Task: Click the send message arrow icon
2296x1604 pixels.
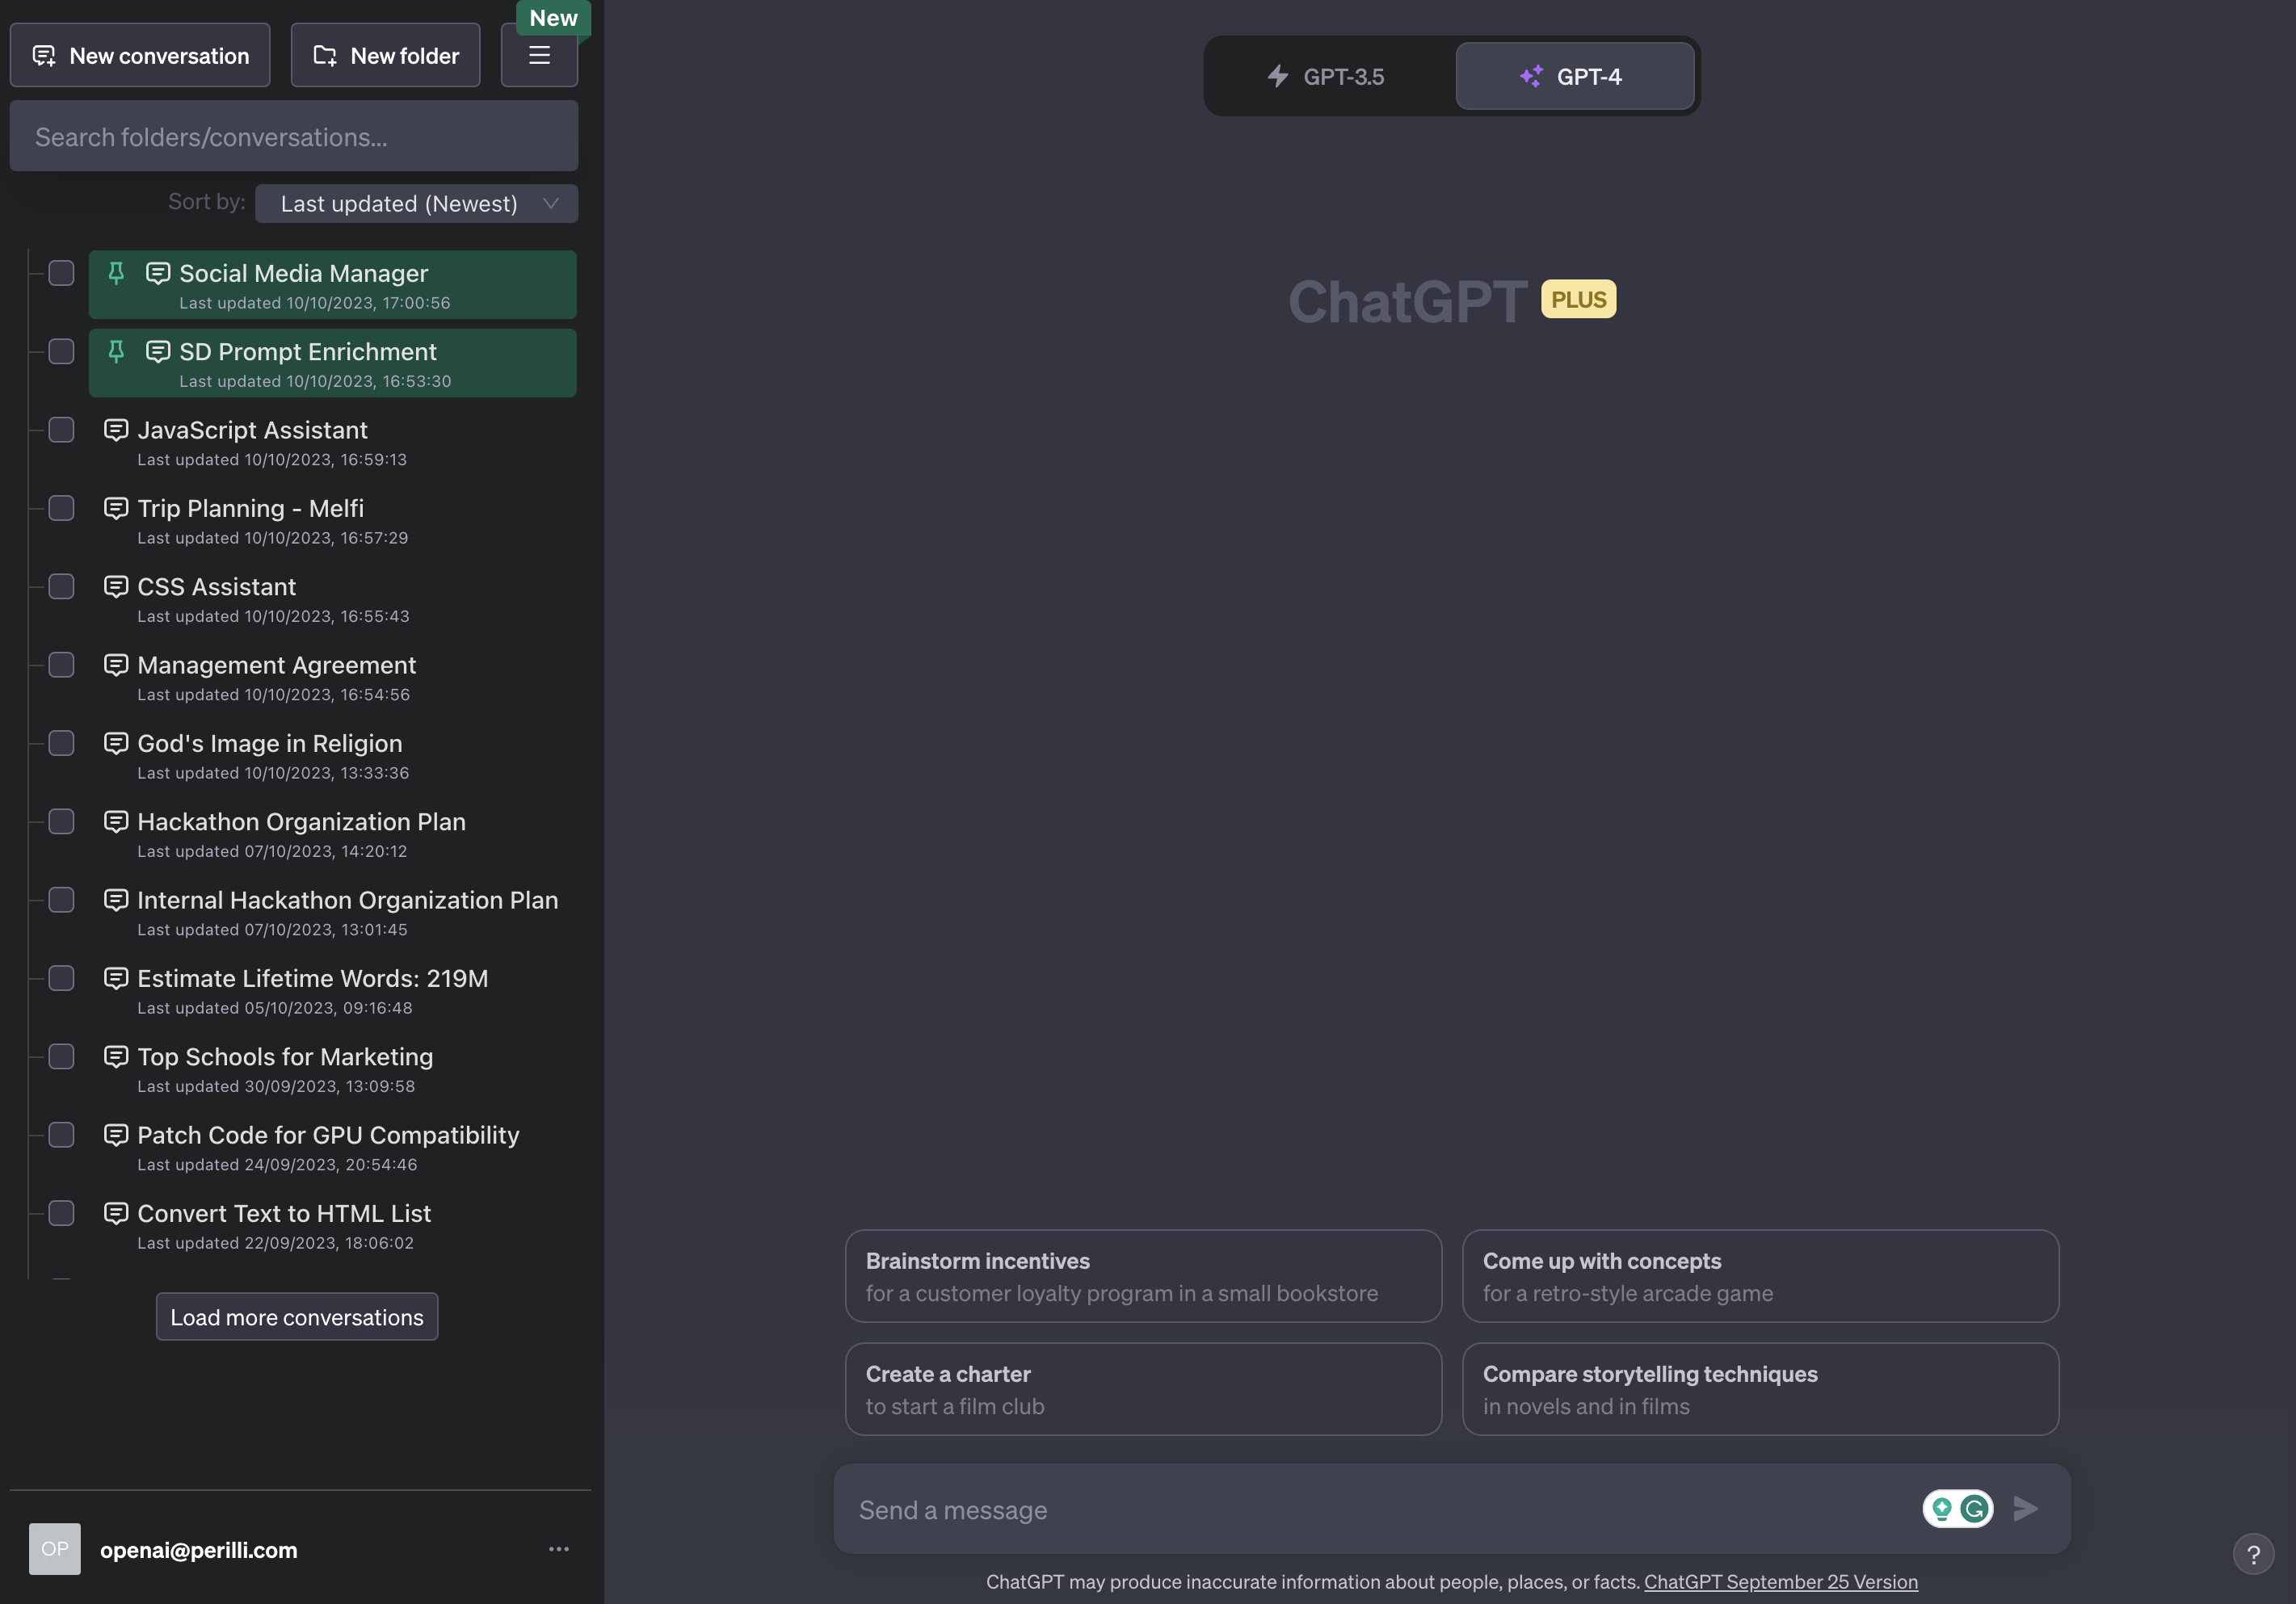Action: tap(2025, 1509)
